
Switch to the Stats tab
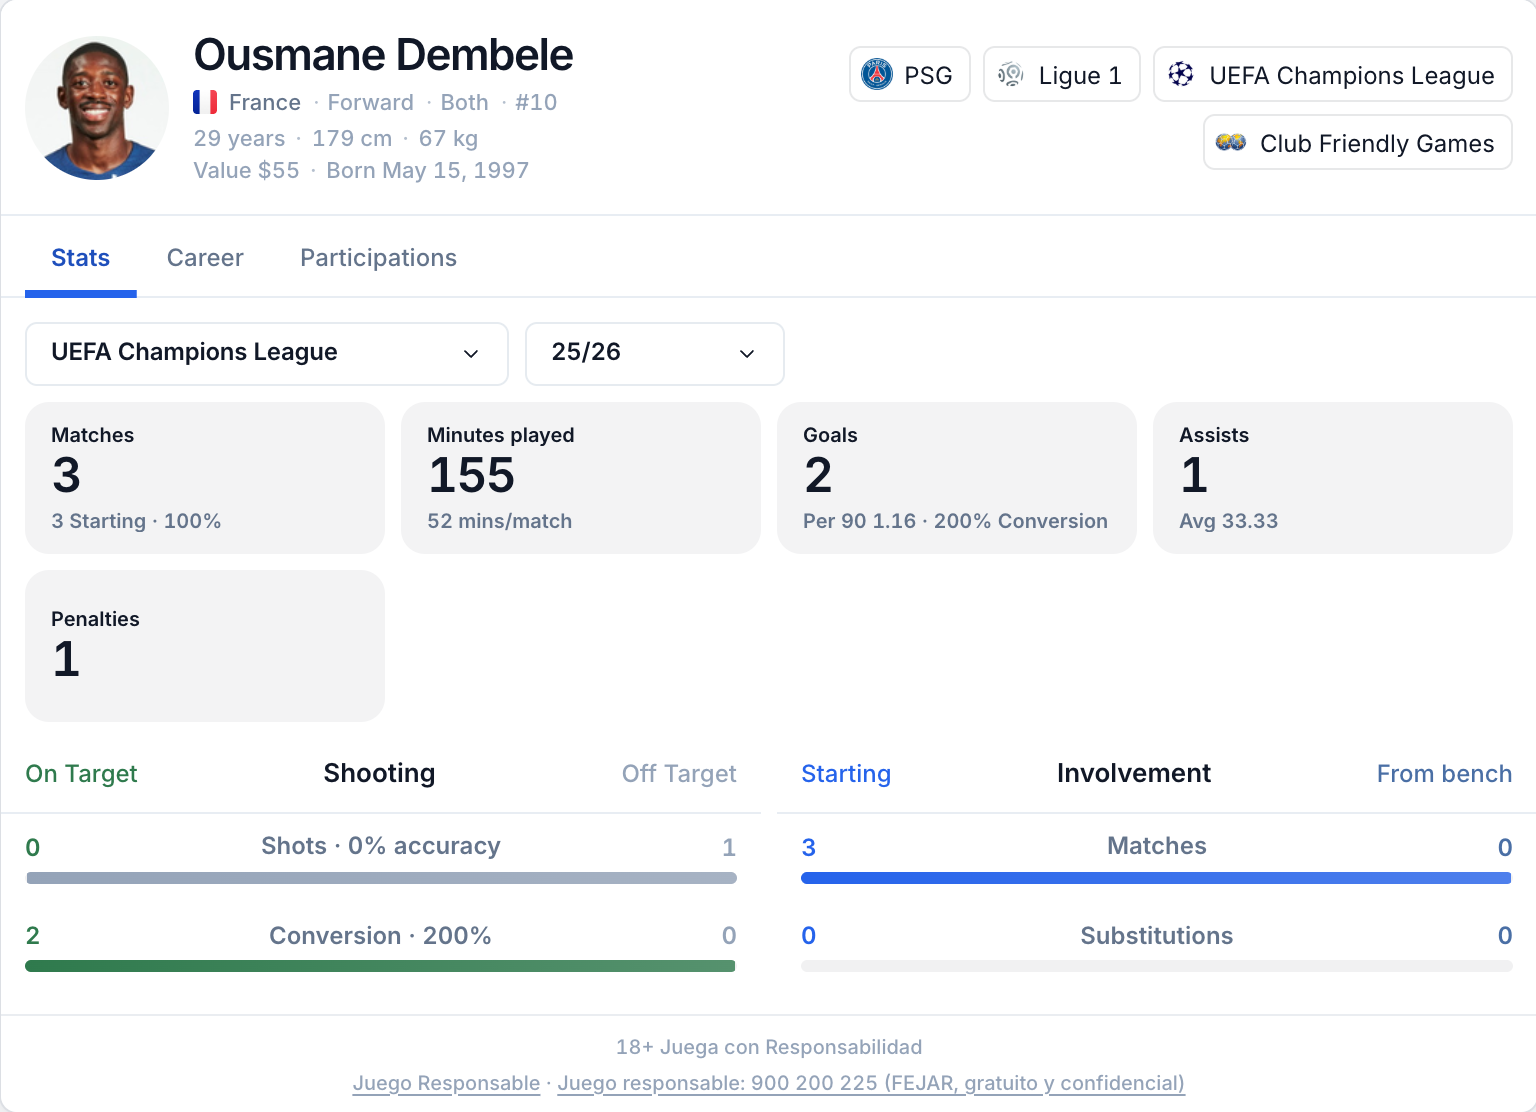[x=81, y=258]
